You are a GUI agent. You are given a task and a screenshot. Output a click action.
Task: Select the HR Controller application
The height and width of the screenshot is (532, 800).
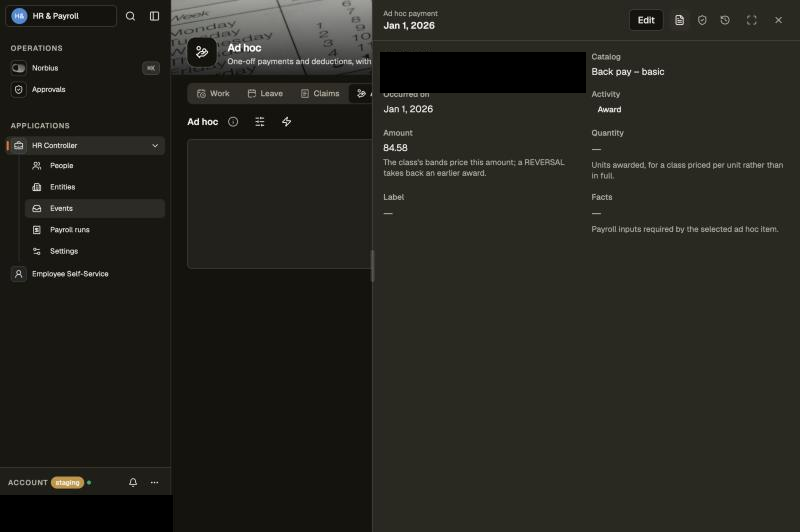85,146
